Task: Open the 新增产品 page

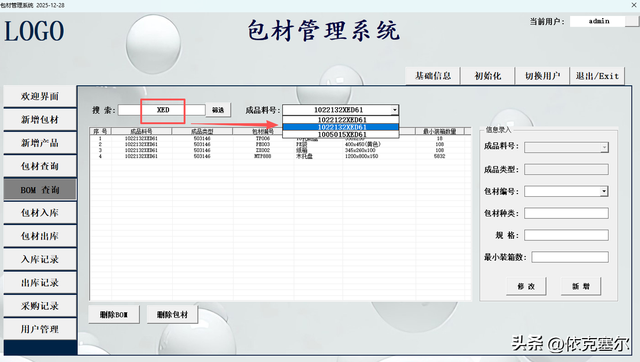Action: [40, 143]
